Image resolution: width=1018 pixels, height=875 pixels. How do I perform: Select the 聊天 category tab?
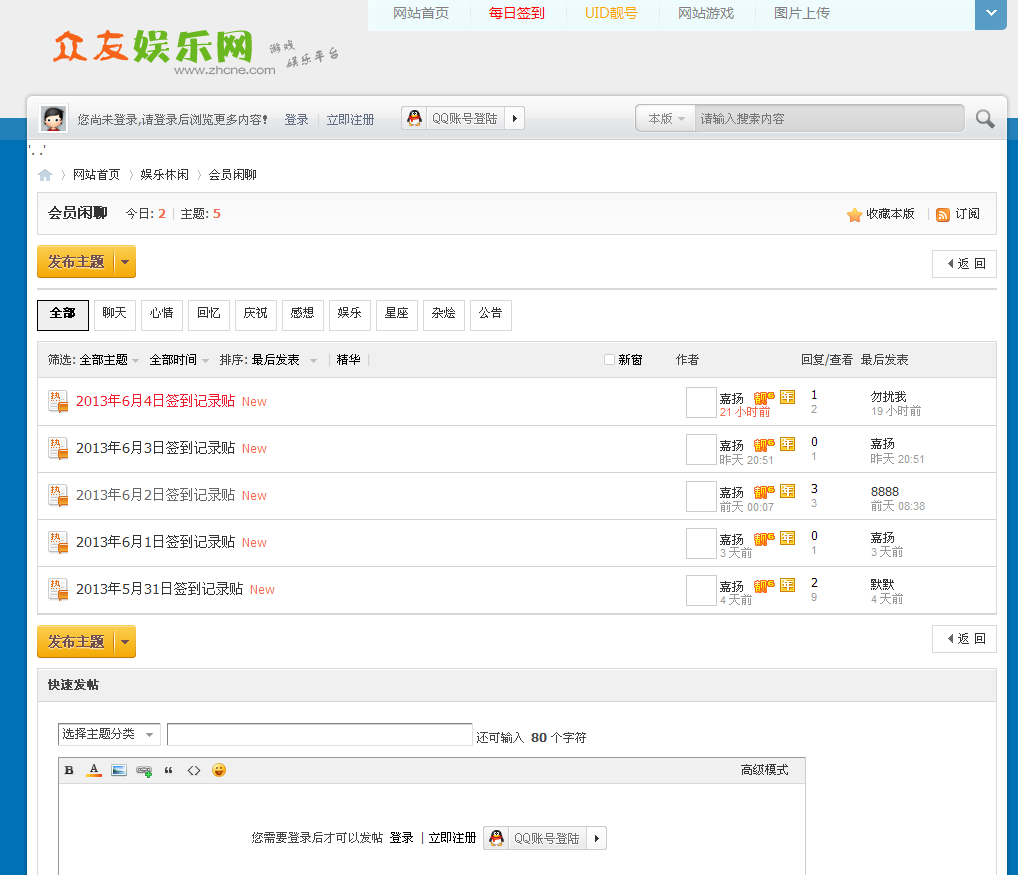click(115, 314)
